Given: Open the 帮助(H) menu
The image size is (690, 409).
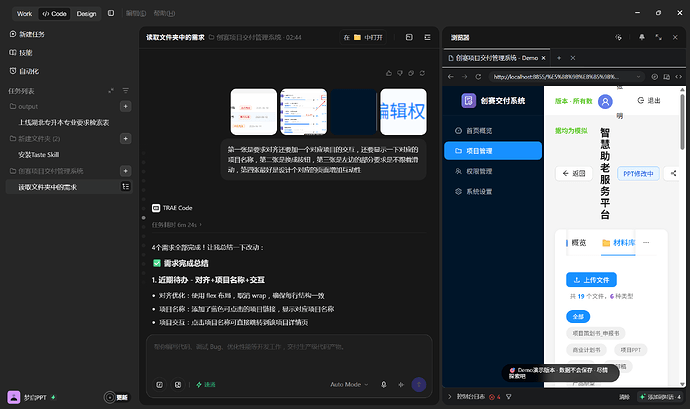Looking at the screenshot, I should (x=164, y=13).
